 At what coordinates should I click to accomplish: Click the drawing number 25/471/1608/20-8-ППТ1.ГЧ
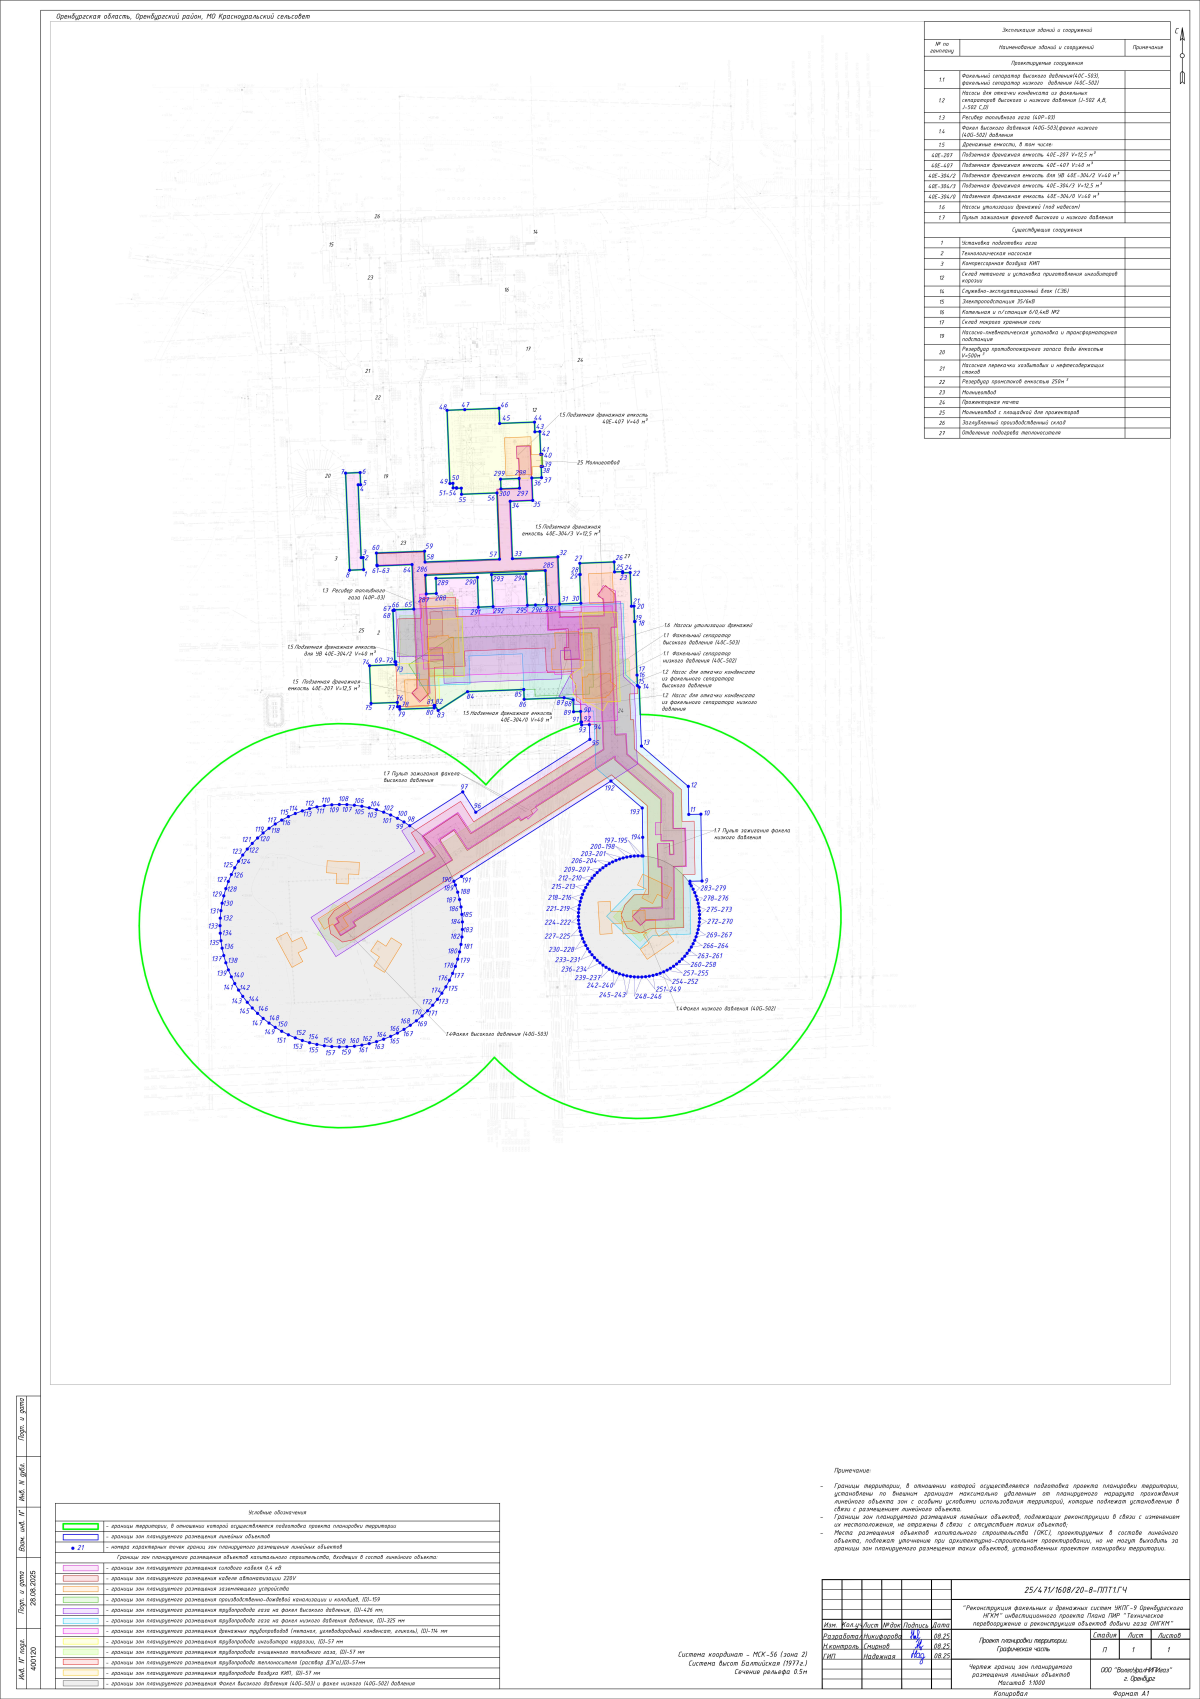coord(1075,1590)
